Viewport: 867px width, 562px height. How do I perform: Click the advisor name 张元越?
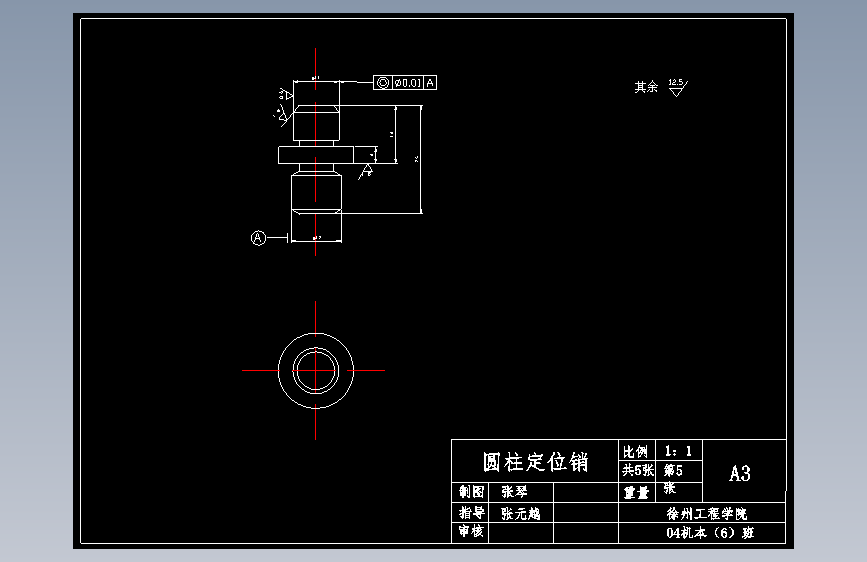[x=520, y=513]
